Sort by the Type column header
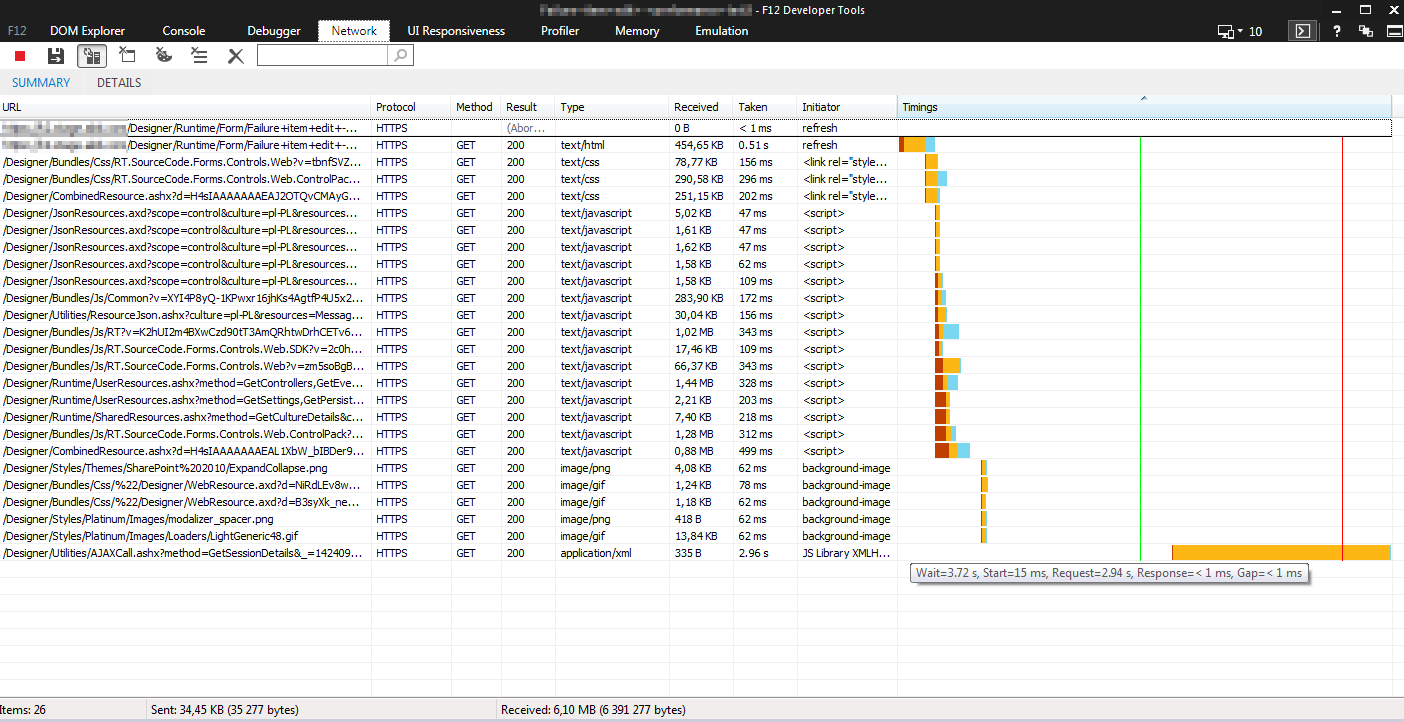The width and height of the screenshot is (1404, 722). click(x=612, y=107)
